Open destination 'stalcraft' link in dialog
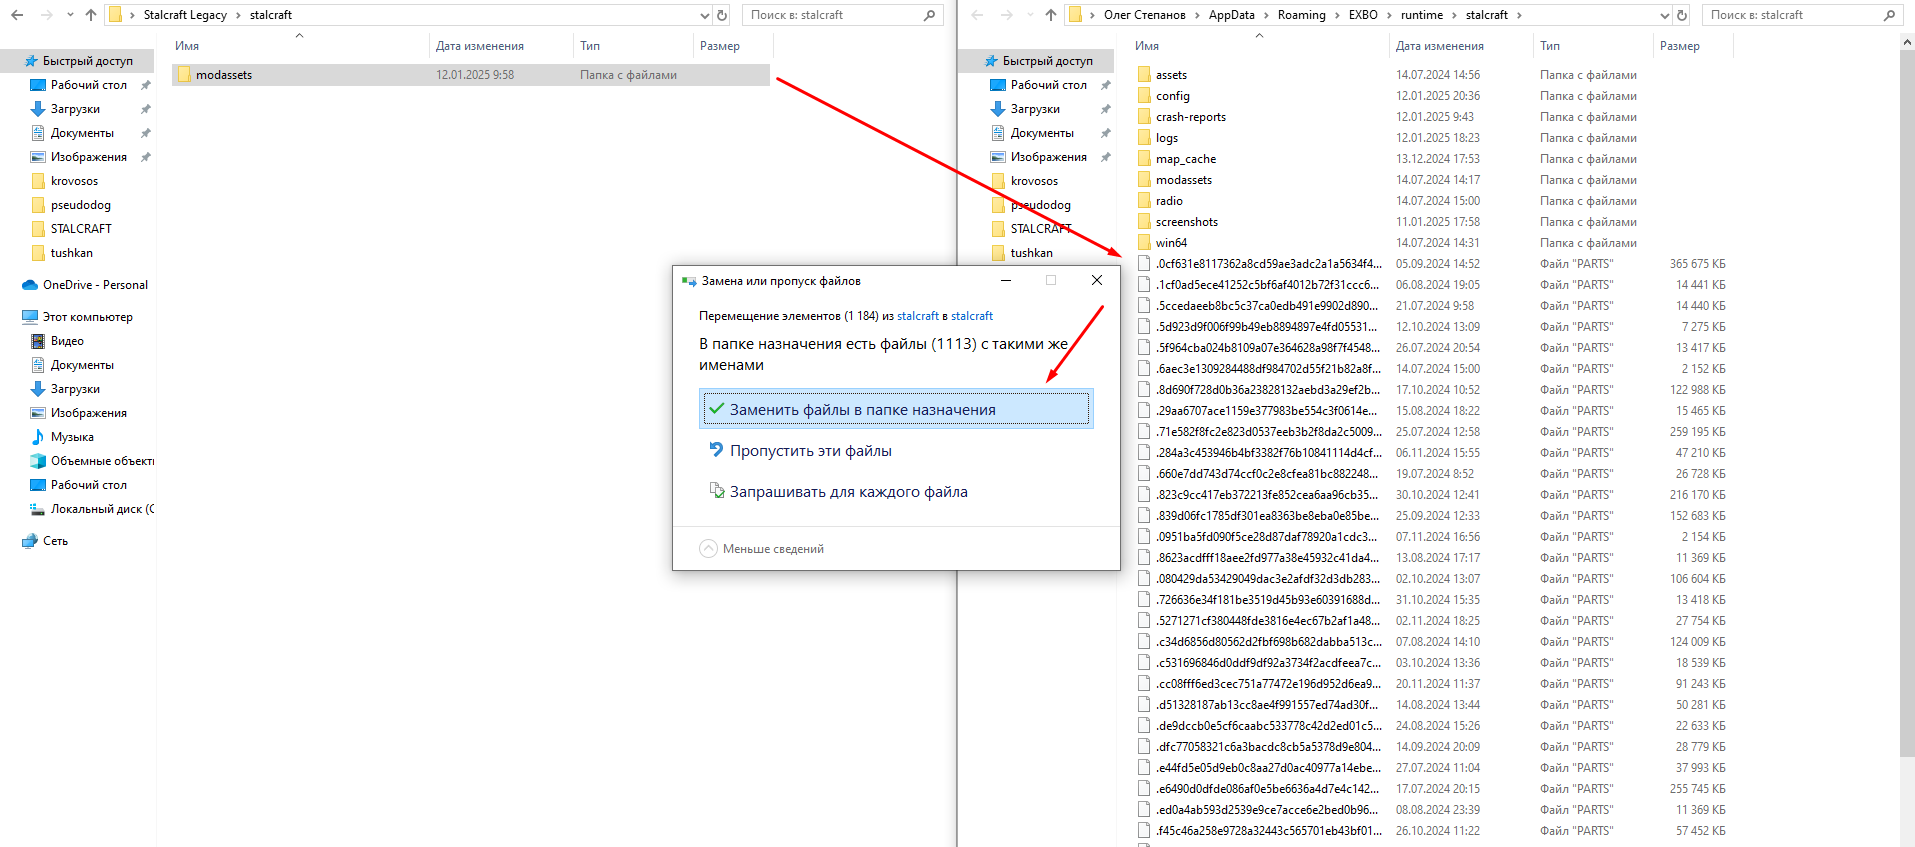Image resolution: width=1915 pixels, height=847 pixels. pos(972,316)
